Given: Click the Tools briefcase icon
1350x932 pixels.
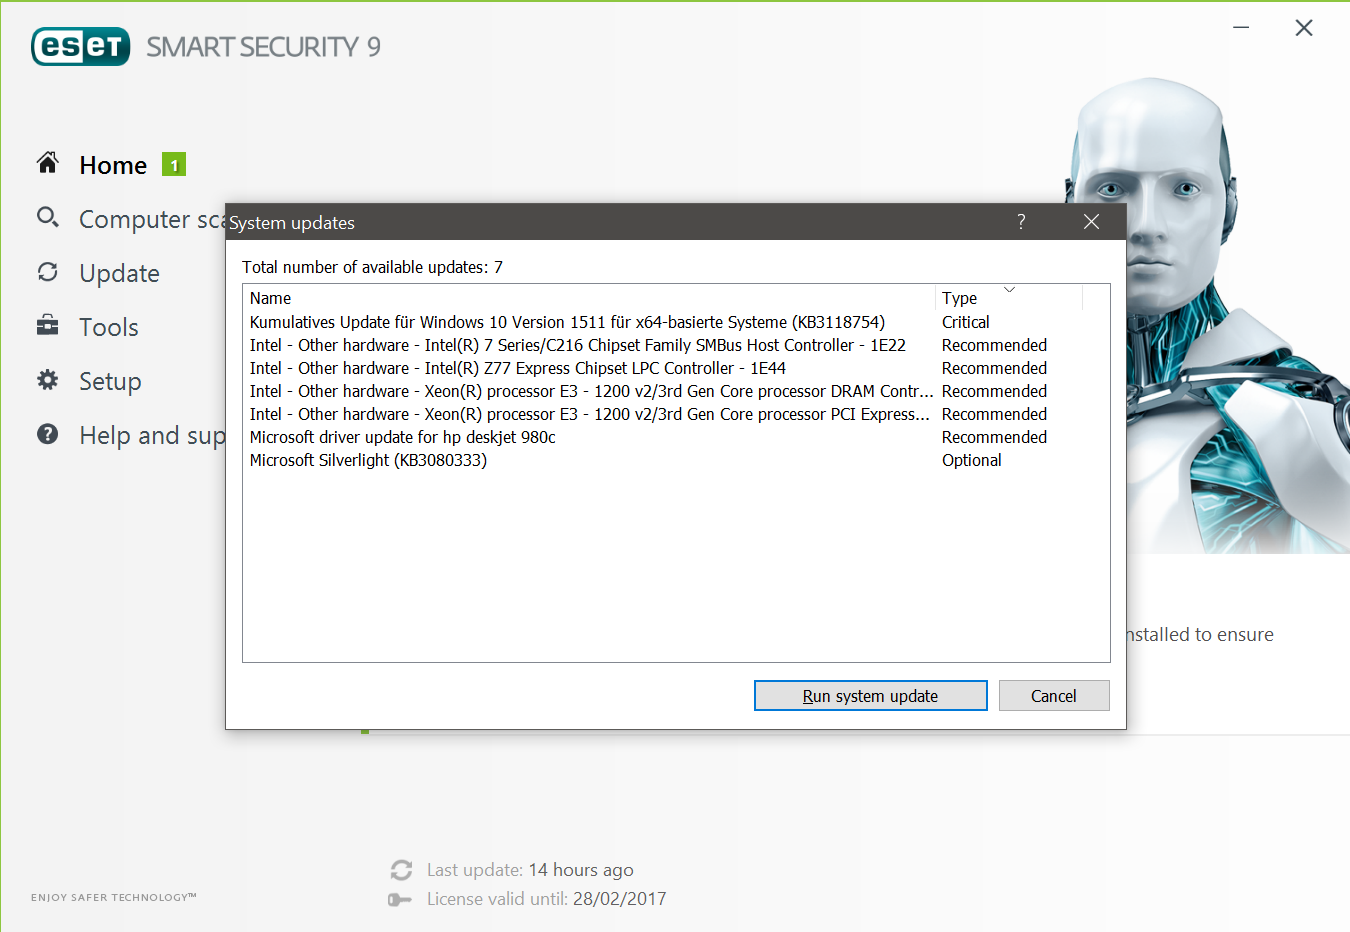Looking at the screenshot, I should tap(48, 325).
